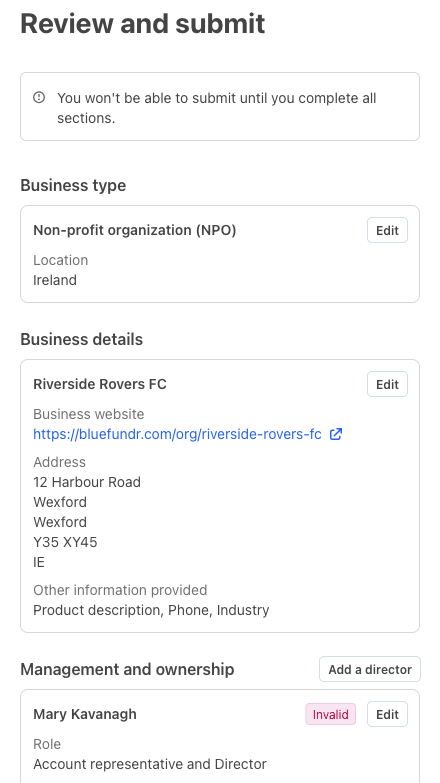Edit Riverside Rovers FC business details

pos(388,384)
